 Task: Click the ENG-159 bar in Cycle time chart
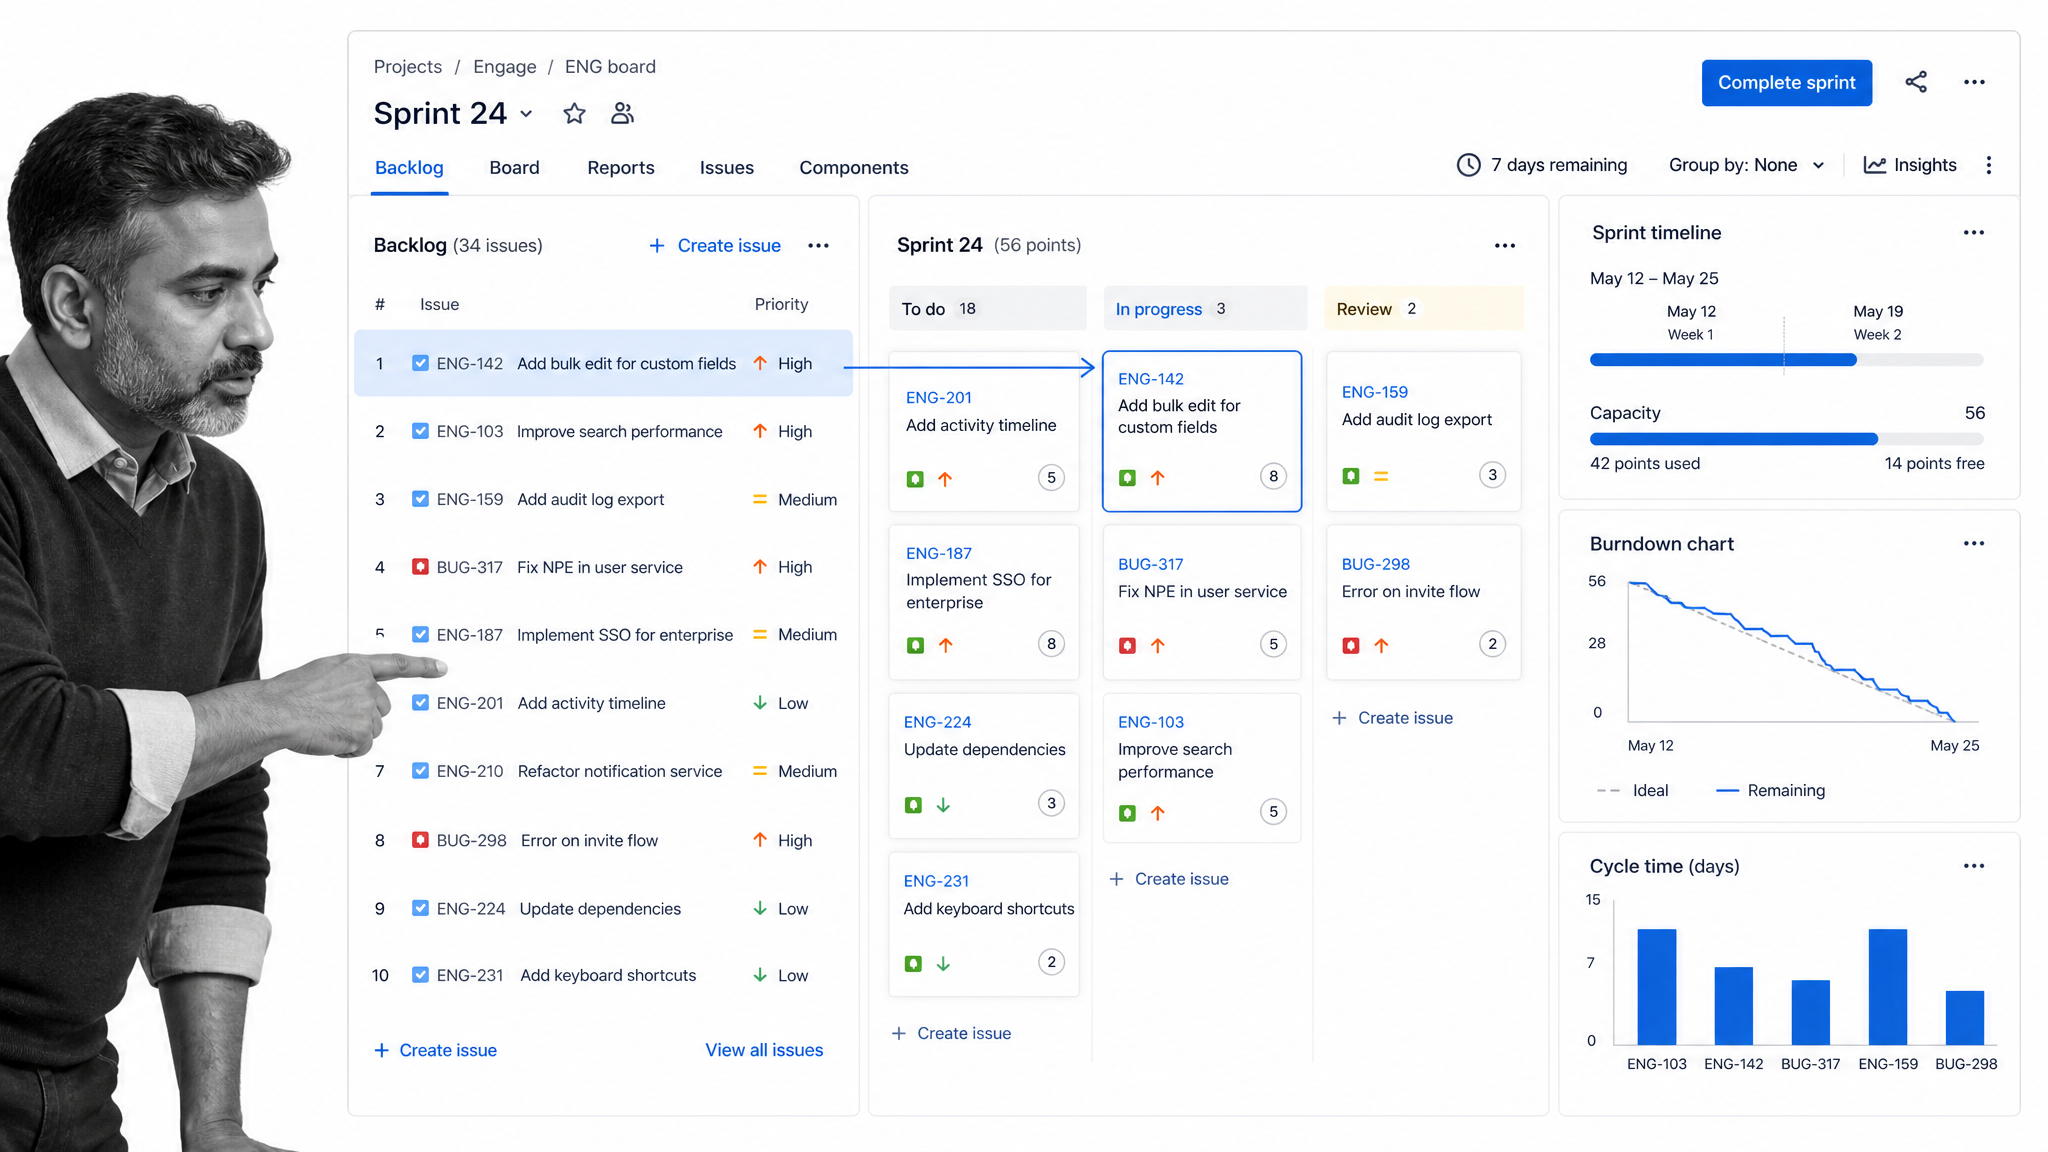(1888, 987)
